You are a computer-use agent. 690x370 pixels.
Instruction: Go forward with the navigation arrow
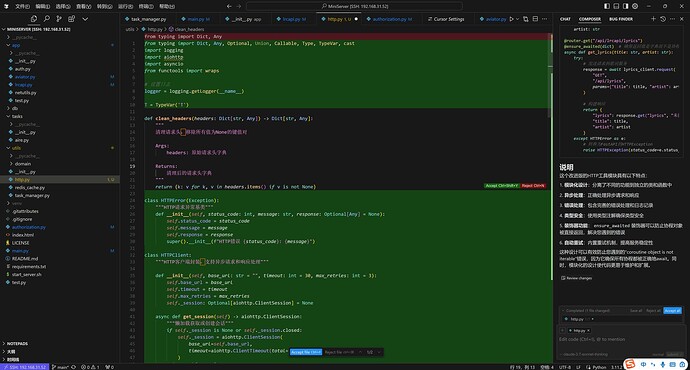tap(239, 6)
